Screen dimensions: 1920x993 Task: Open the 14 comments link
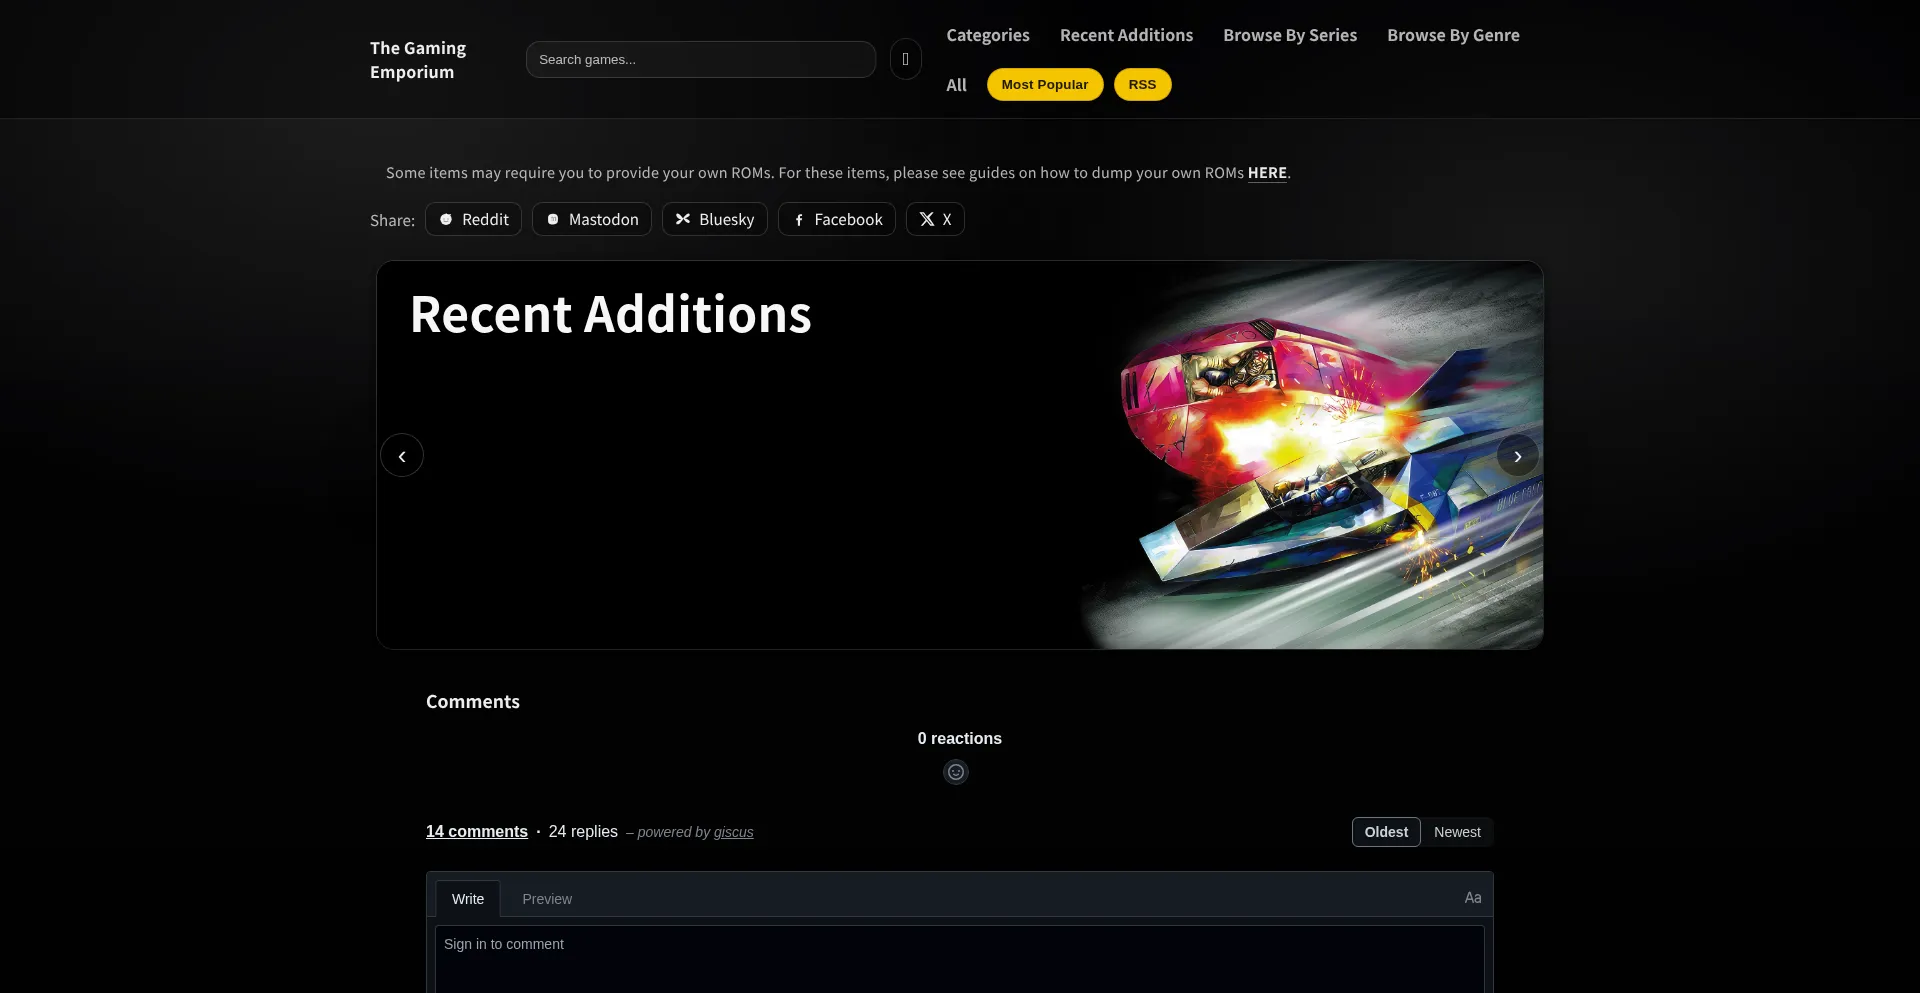pos(477,831)
